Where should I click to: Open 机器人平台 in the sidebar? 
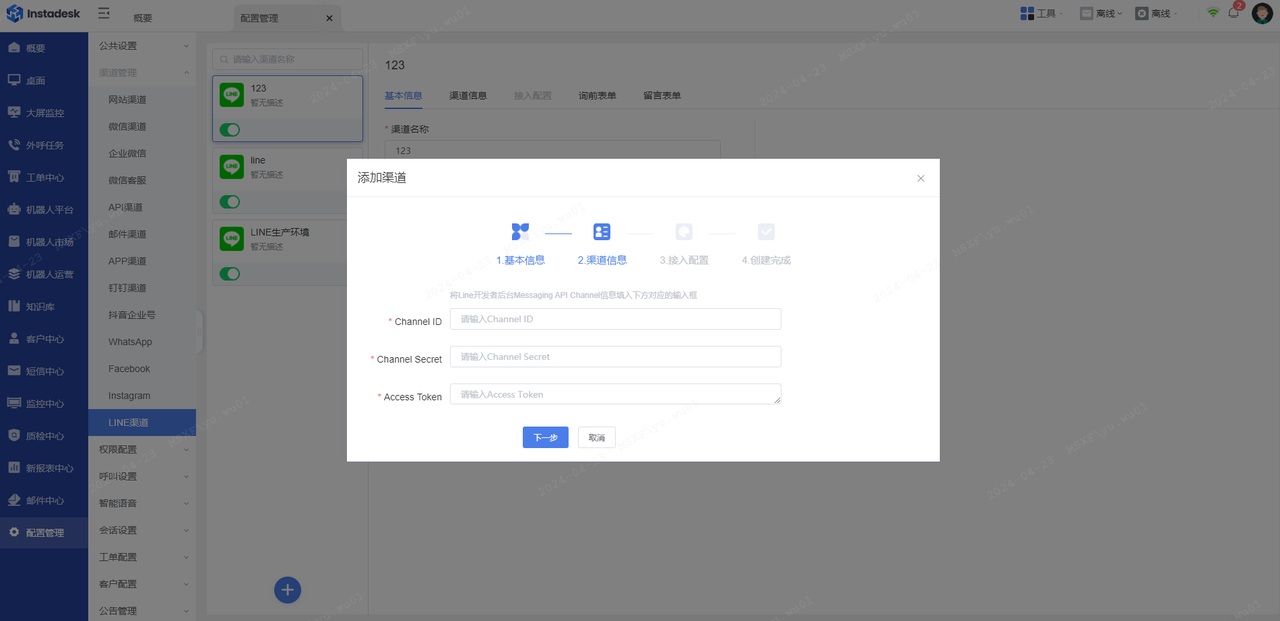49,210
